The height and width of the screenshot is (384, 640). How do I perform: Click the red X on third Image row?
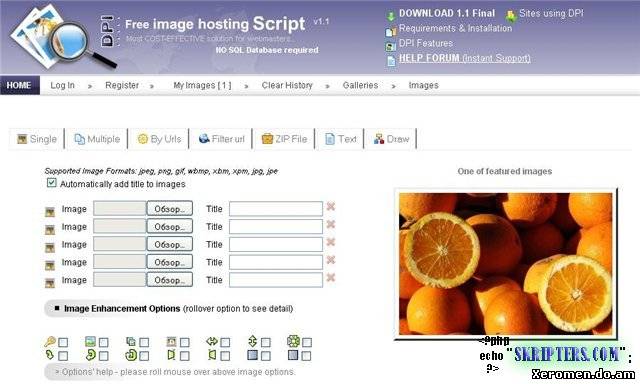click(331, 242)
